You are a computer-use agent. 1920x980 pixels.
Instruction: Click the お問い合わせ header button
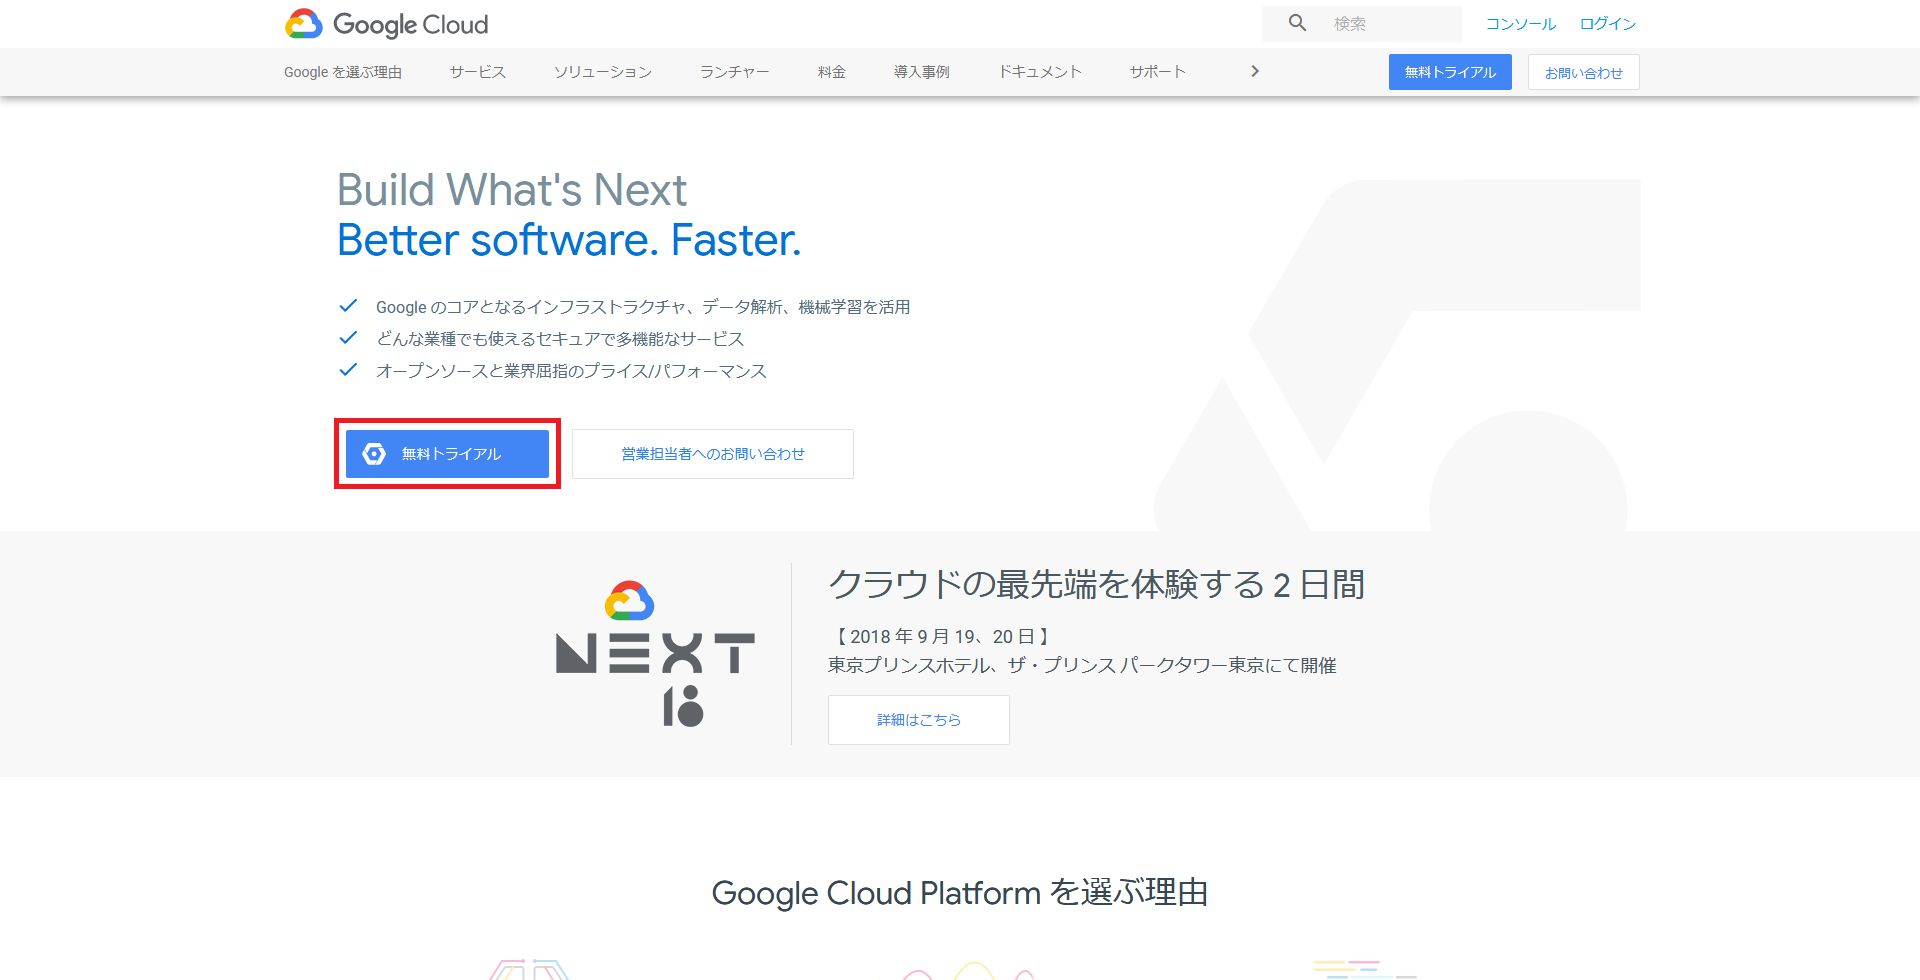1584,72
